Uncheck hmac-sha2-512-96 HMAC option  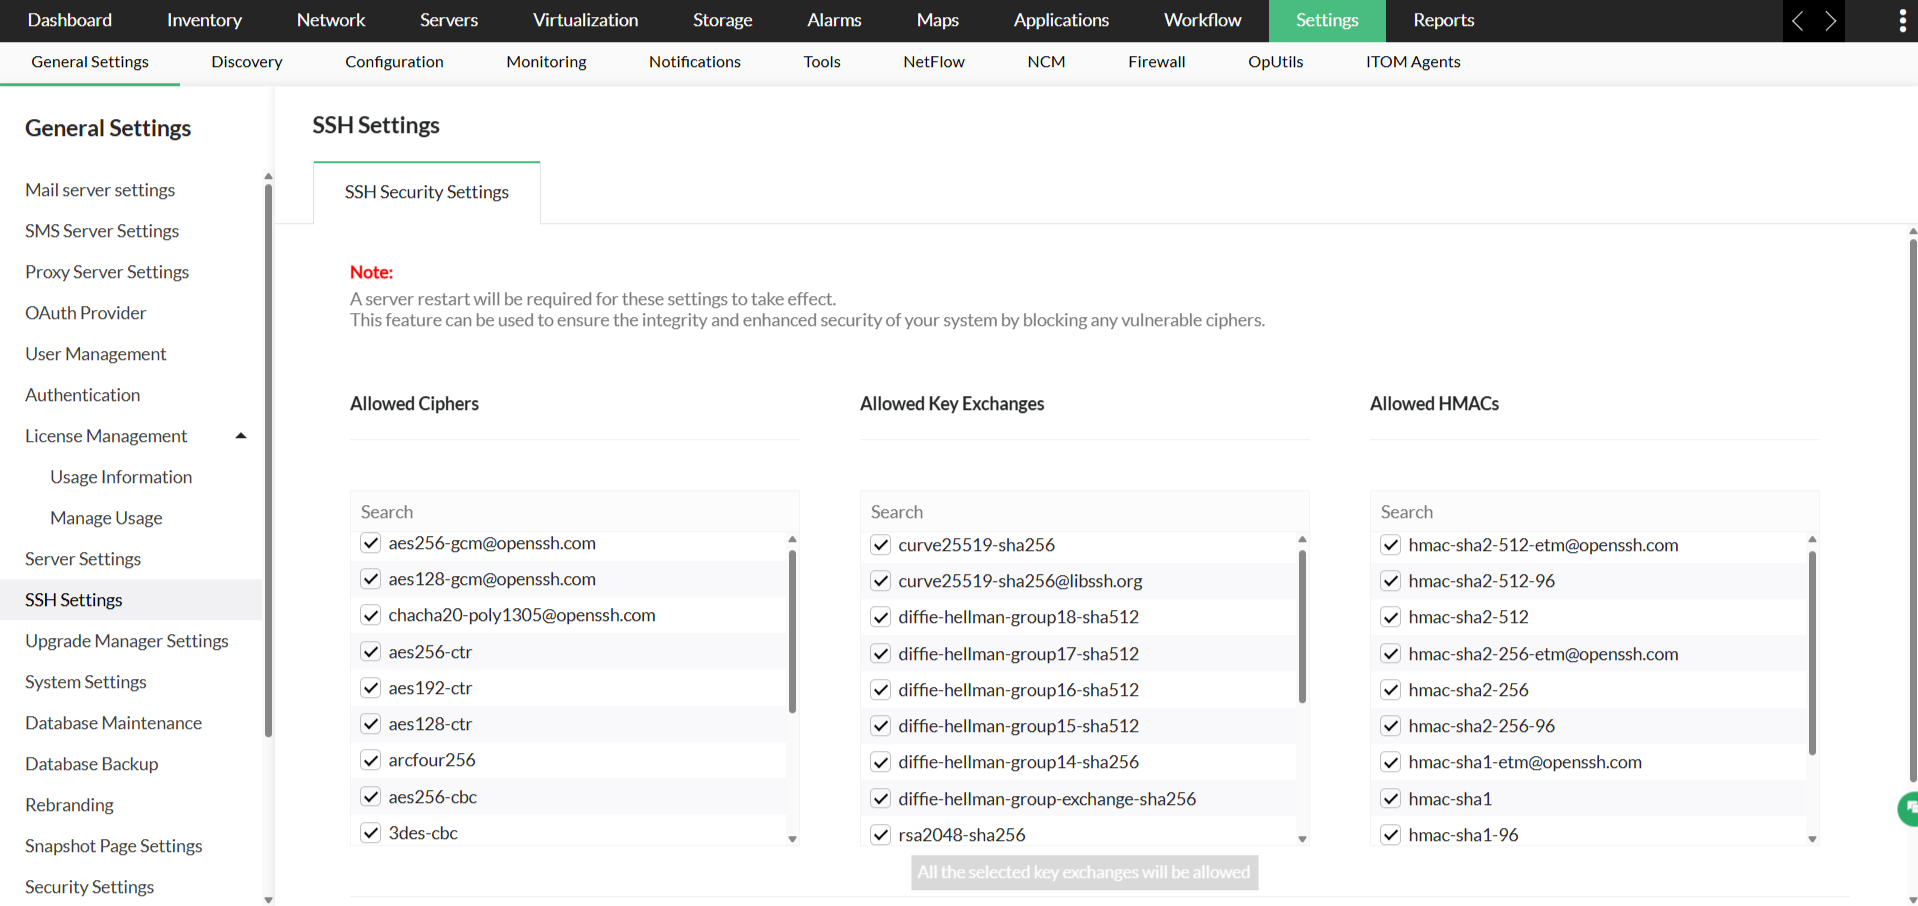click(1391, 581)
